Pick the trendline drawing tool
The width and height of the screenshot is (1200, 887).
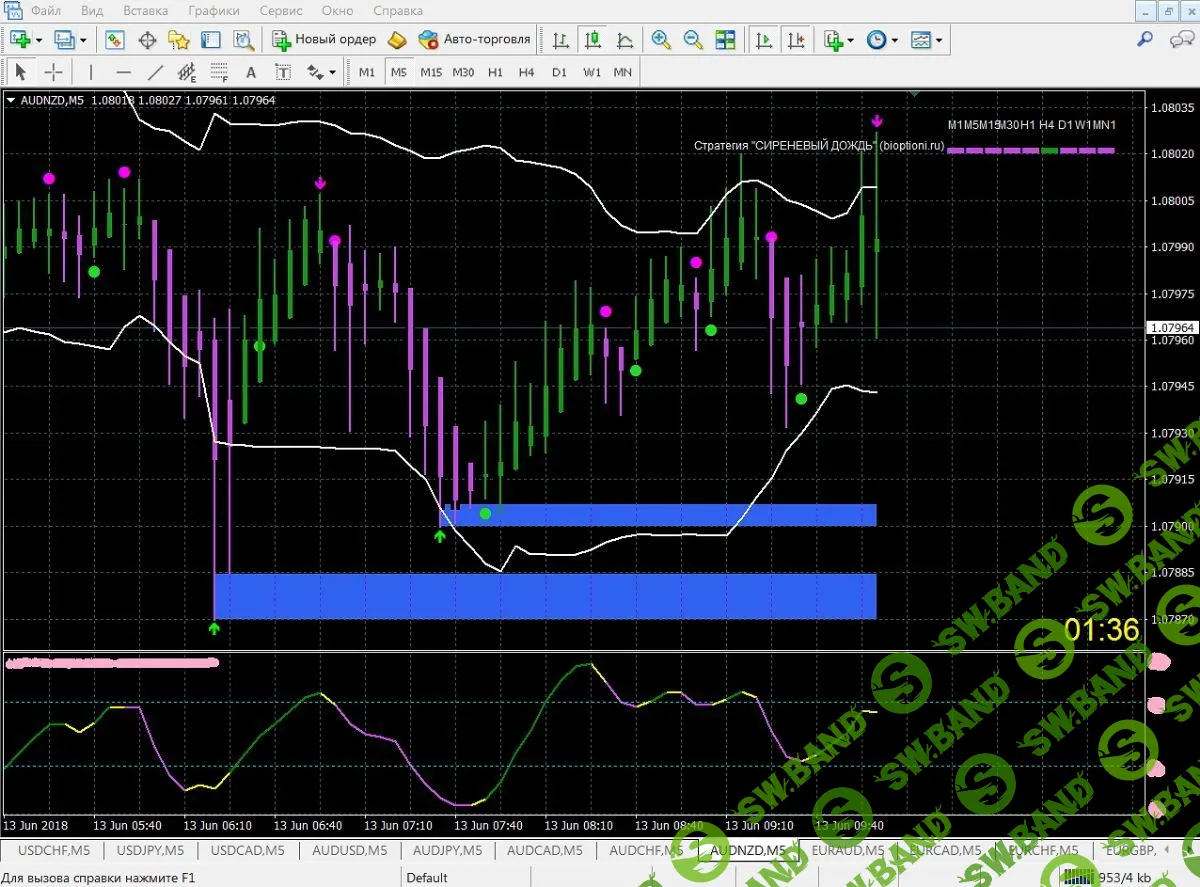click(x=155, y=72)
